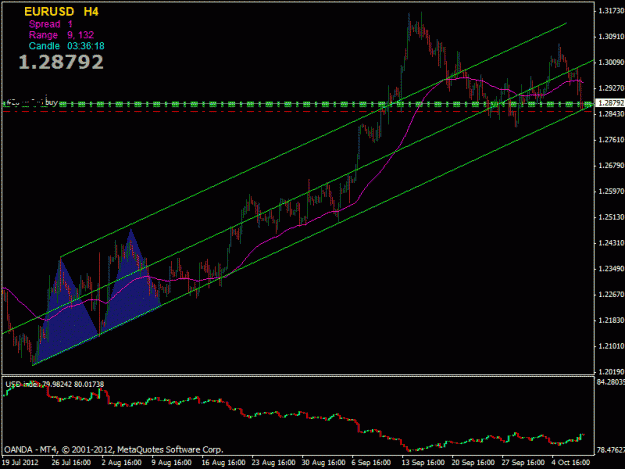Click the 6 Sep 16:00 time label

371,463
